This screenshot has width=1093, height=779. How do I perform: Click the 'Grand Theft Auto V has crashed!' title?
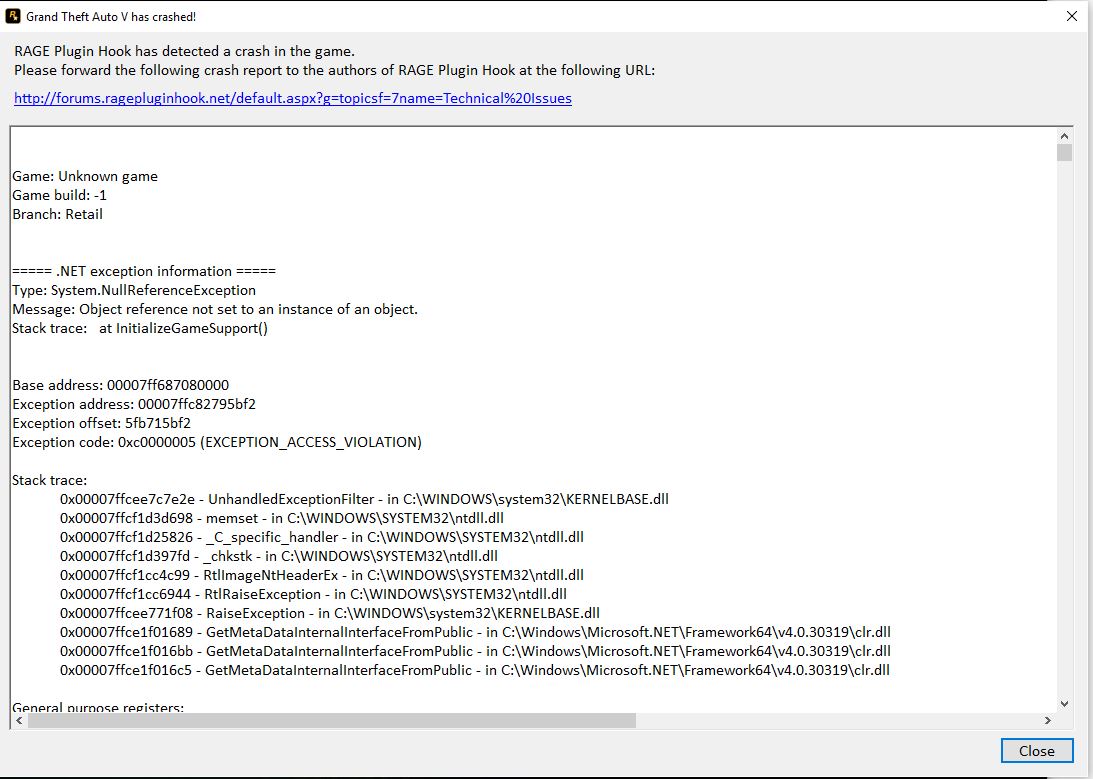pyautogui.click(x=111, y=17)
